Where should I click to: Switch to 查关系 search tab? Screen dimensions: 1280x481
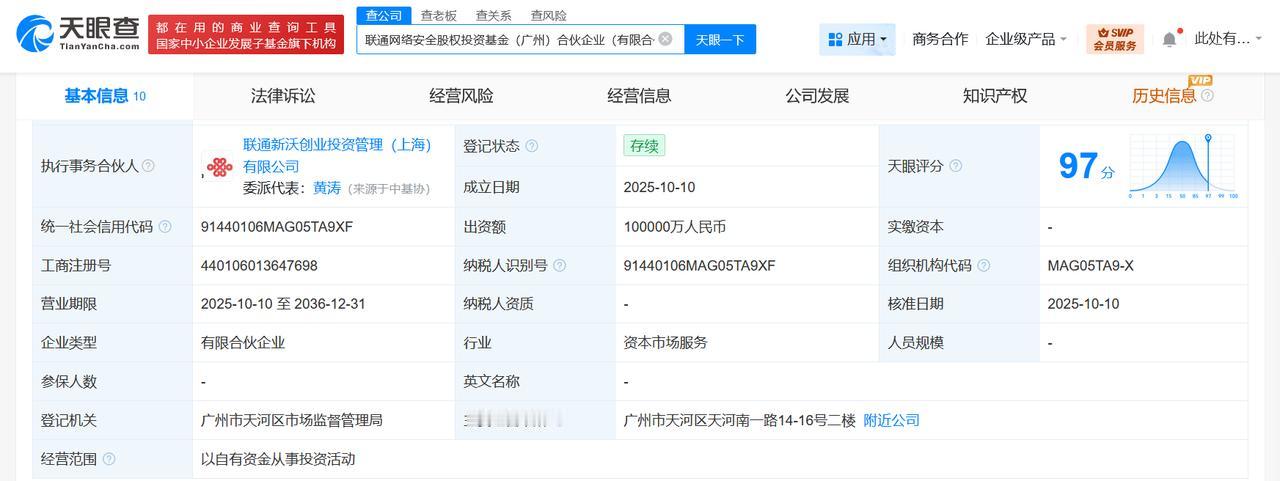(493, 15)
